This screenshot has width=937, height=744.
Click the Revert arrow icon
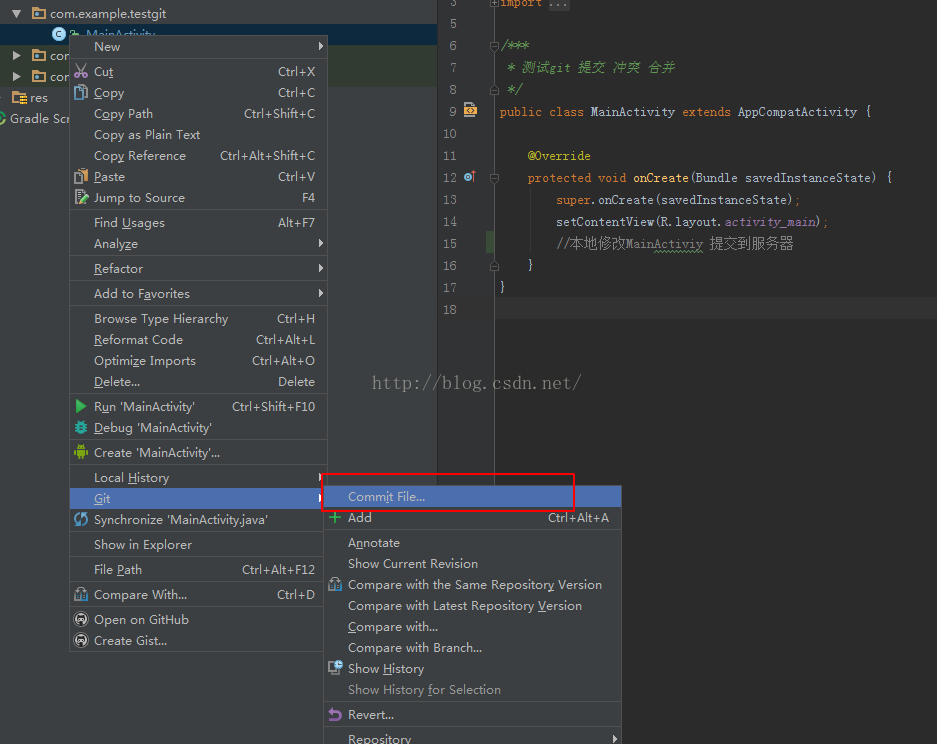(x=335, y=715)
